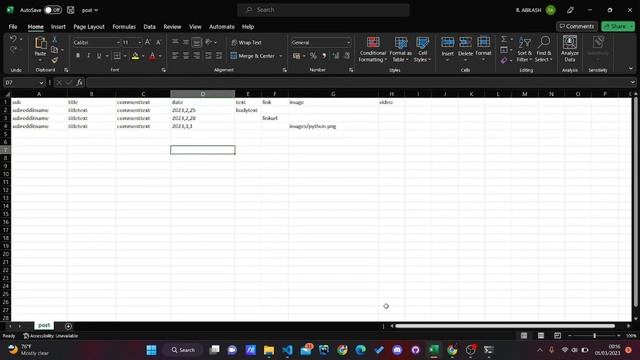The width and height of the screenshot is (640, 360).
Task: Click the formula bar input
Action: (x=358, y=82)
